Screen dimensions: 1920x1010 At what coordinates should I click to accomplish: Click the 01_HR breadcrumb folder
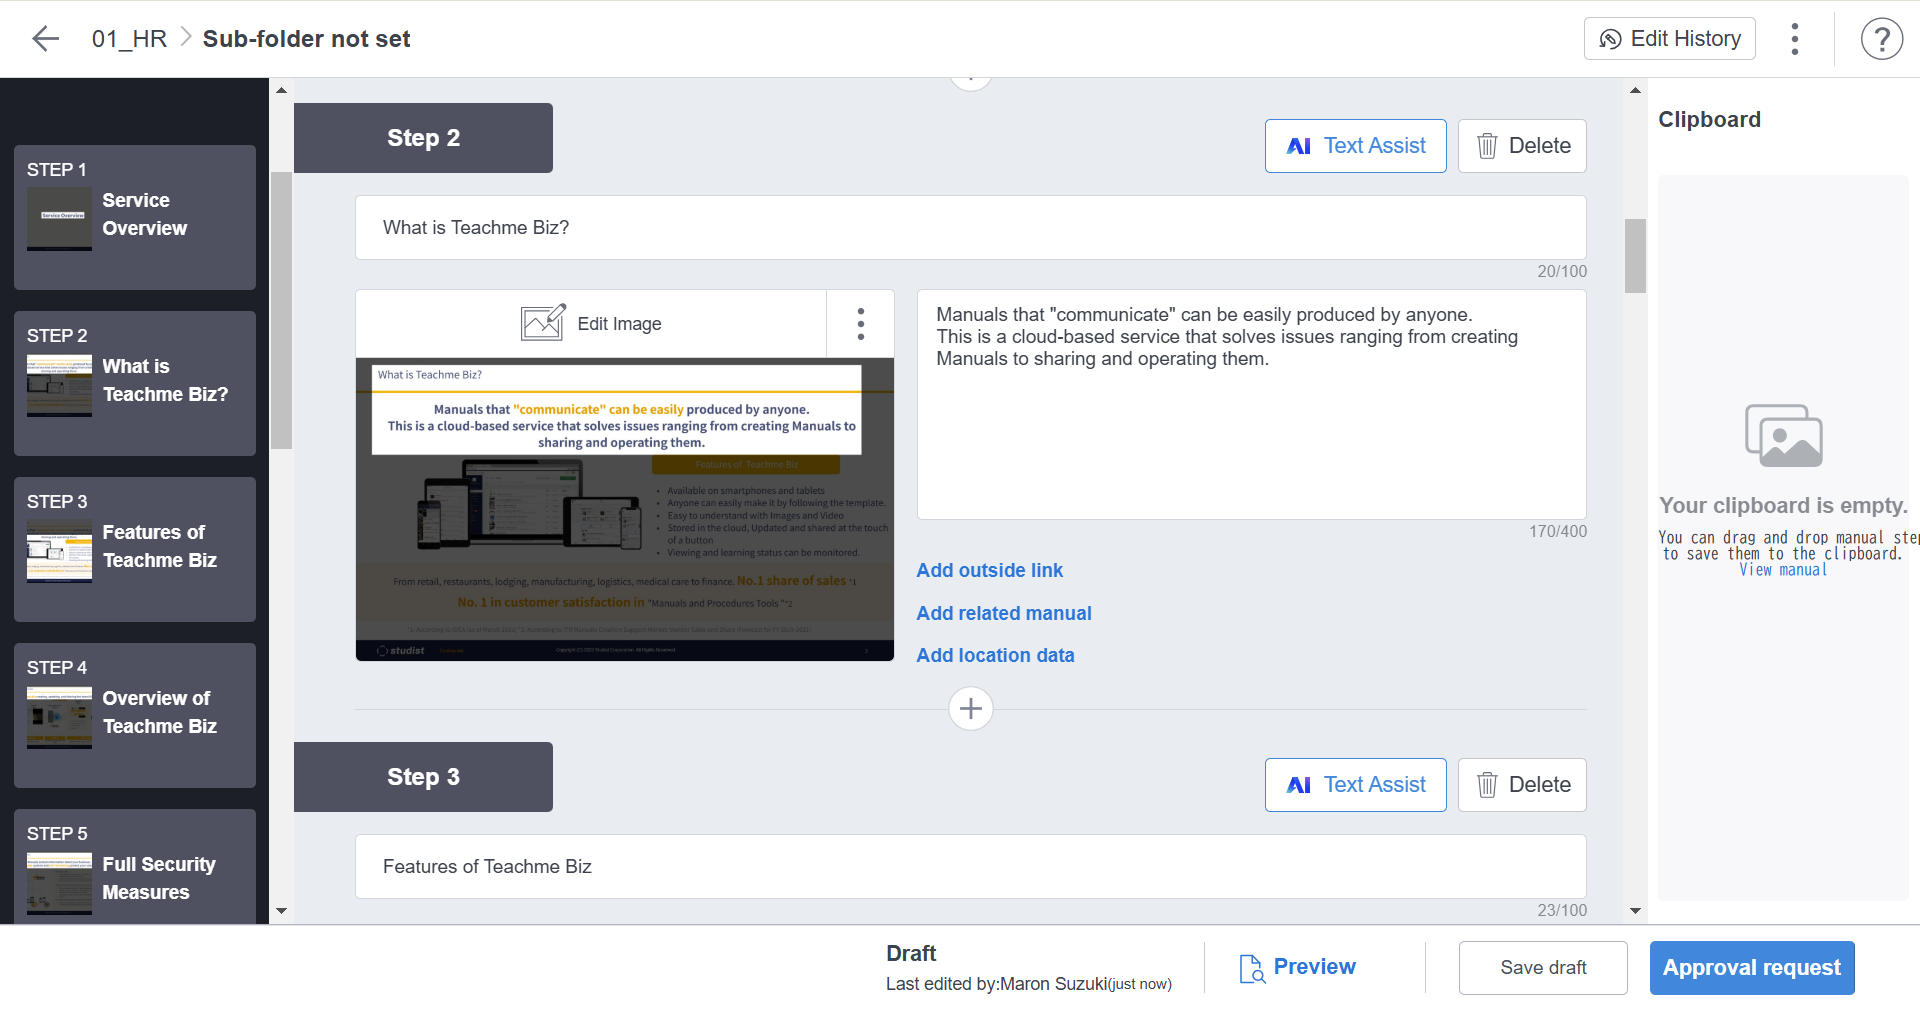click(x=129, y=39)
